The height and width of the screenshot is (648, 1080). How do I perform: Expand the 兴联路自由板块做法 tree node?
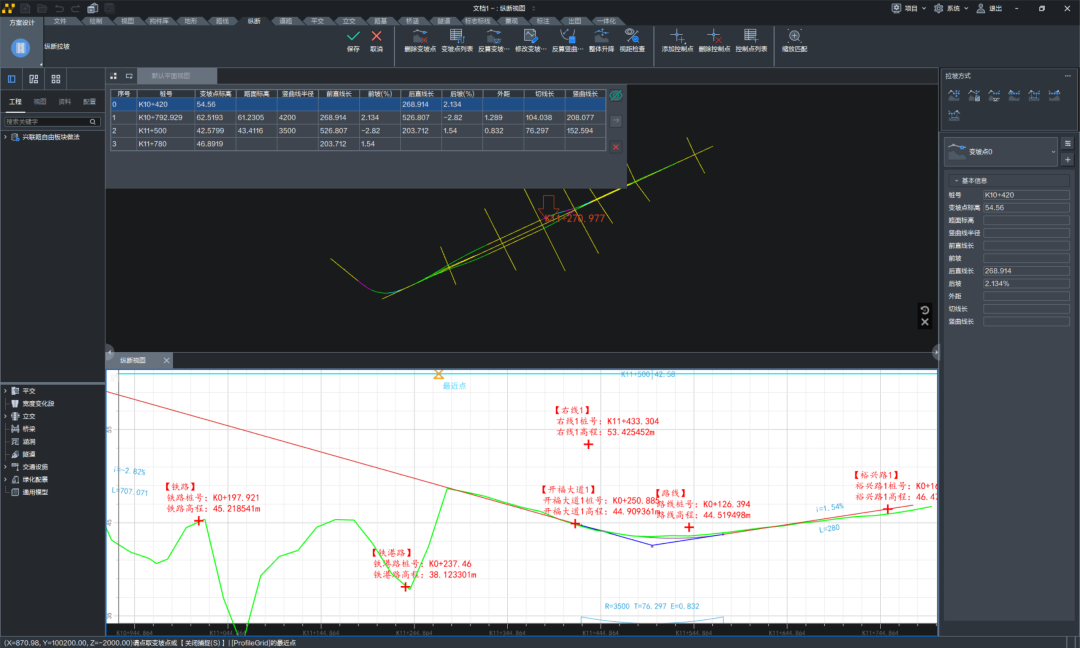(6, 137)
